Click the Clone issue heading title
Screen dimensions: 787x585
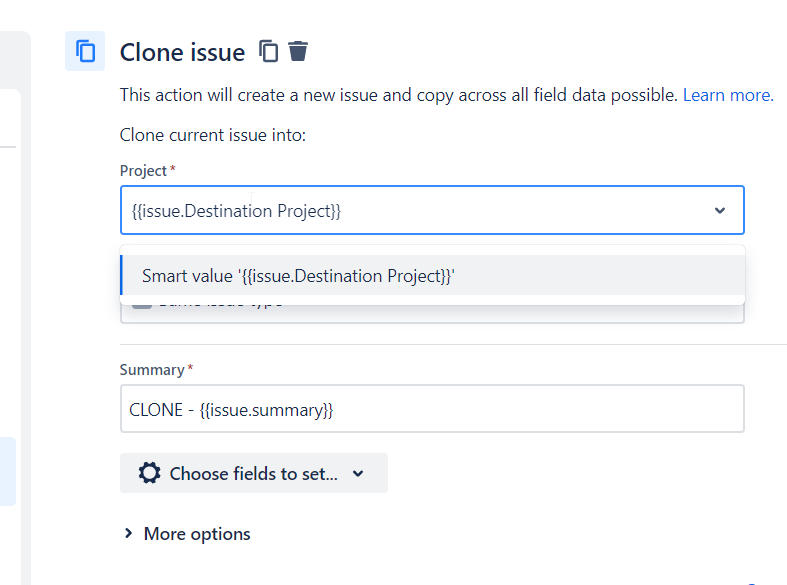pyautogui.click(x=183, y=52)
